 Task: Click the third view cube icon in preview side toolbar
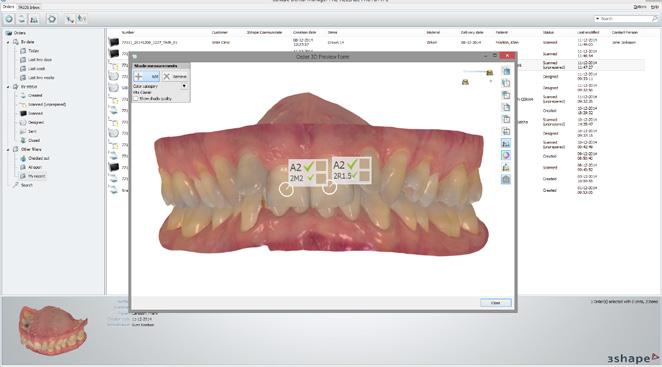(x=506, y=95)
